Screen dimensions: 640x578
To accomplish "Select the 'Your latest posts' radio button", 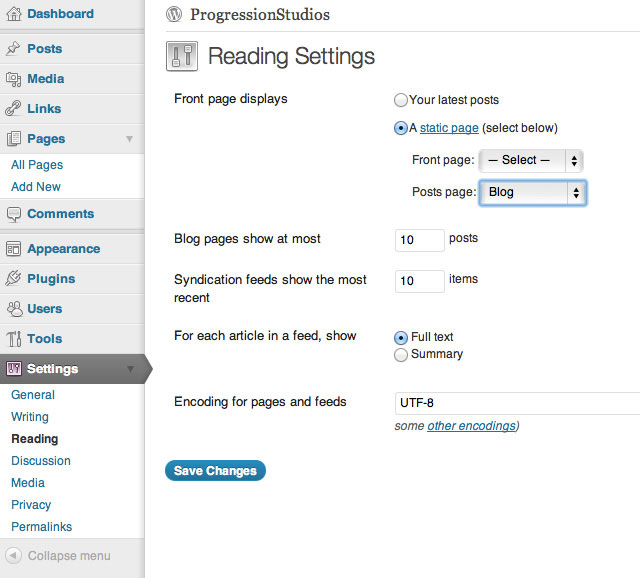I will [401, 100].
